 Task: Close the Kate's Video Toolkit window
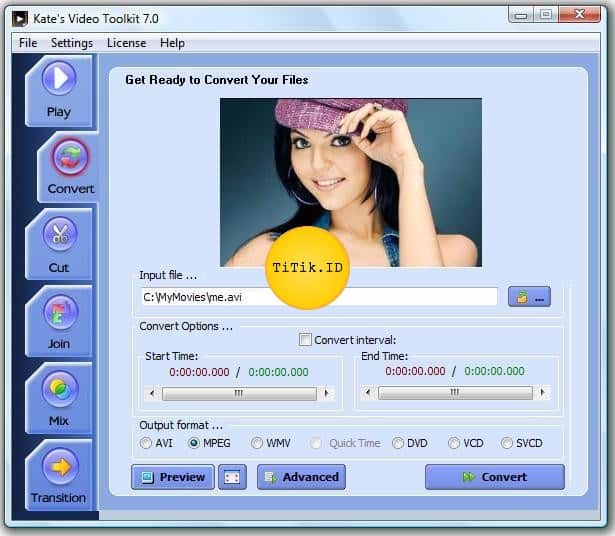point(580,15)
